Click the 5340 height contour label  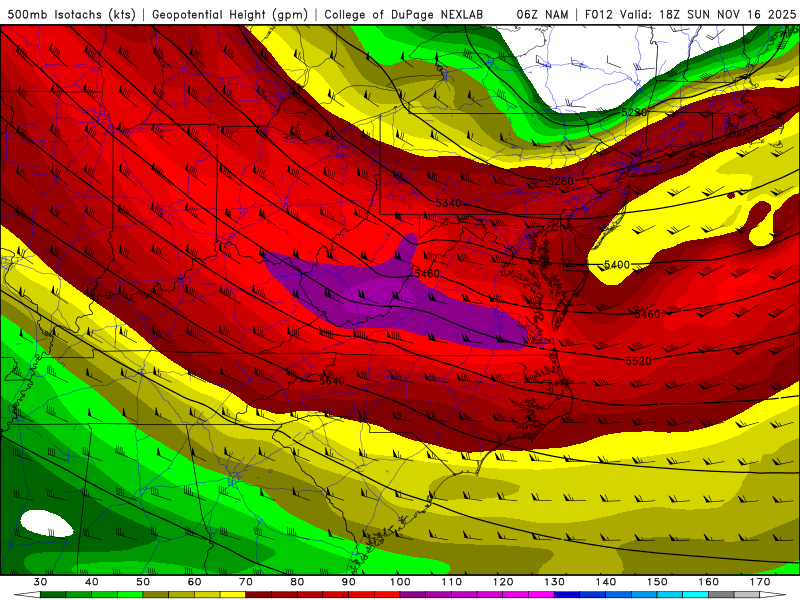coord(448,203)
